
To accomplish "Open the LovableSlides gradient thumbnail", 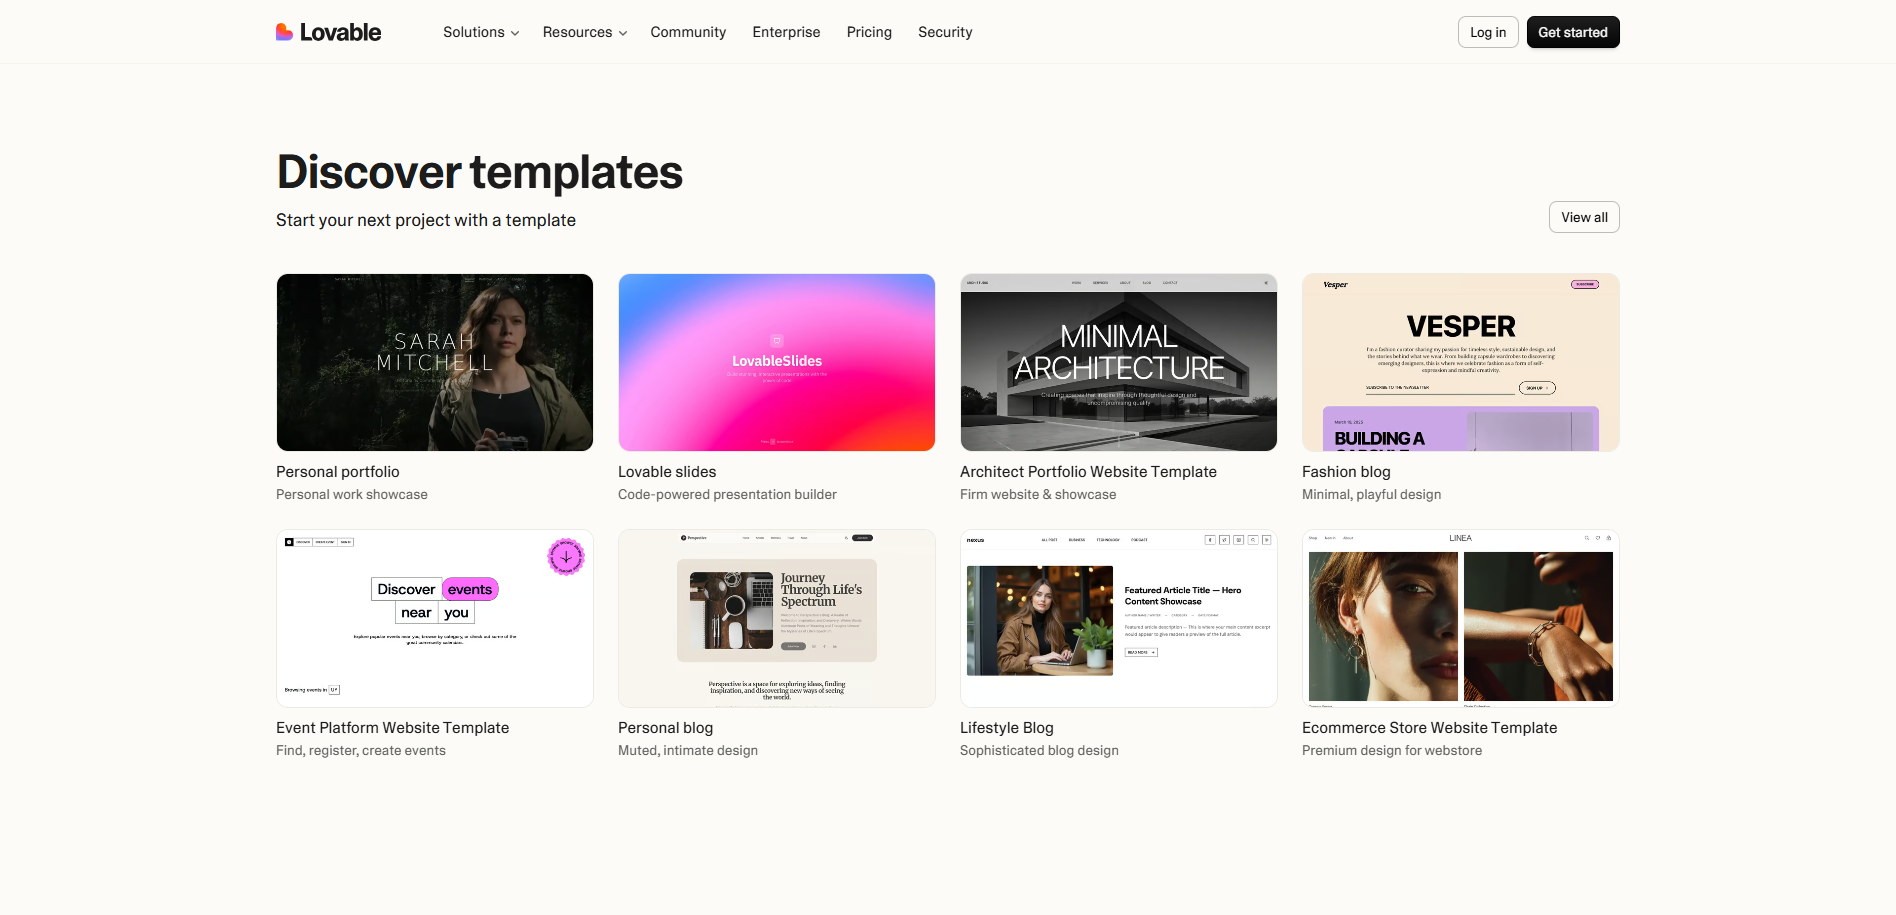I will (777, 362).
